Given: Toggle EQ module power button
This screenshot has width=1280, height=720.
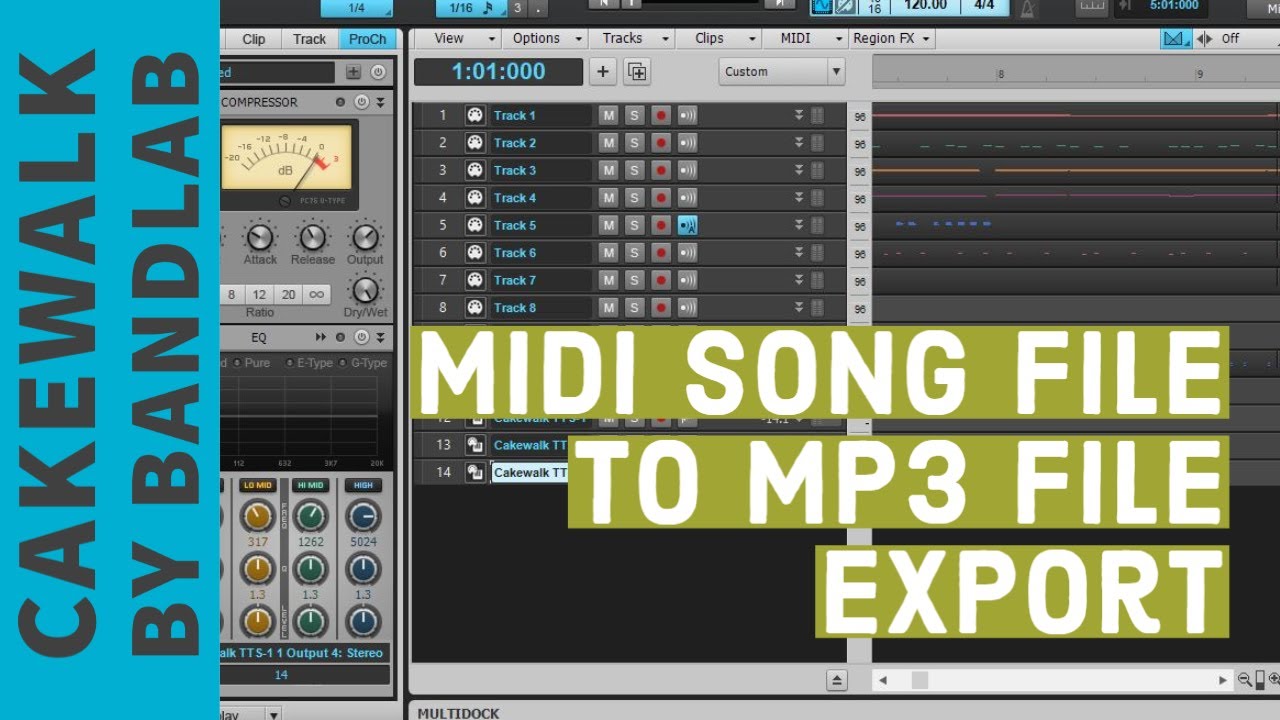Looking at the screenshot, I should pos(361,337).
